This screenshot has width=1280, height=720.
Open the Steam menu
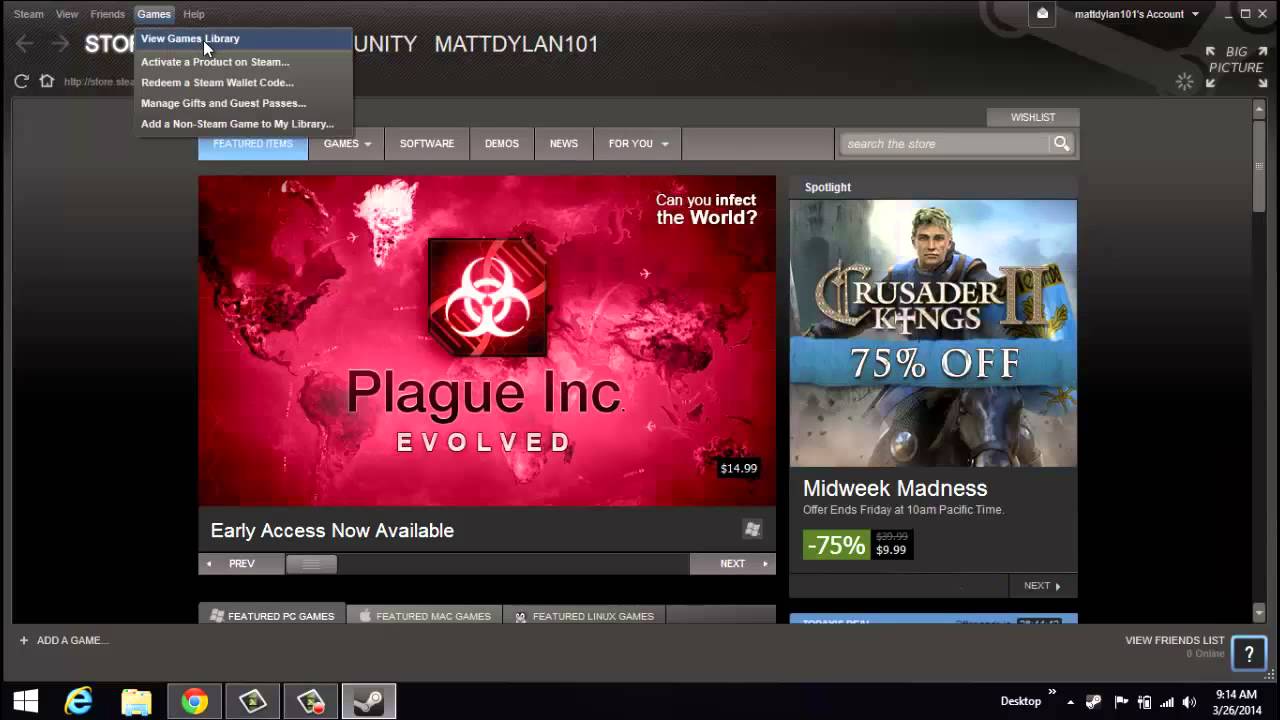(x=28, y=14)
